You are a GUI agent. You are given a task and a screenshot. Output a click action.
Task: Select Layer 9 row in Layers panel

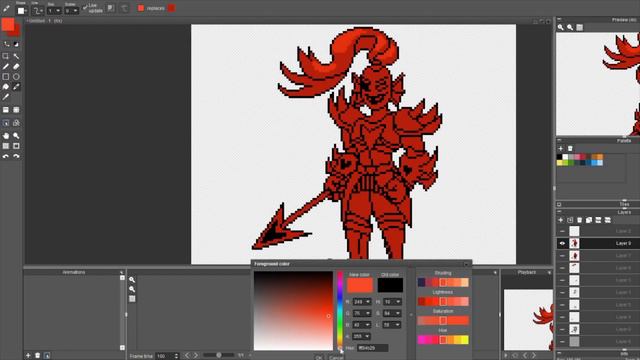point(598,243)
